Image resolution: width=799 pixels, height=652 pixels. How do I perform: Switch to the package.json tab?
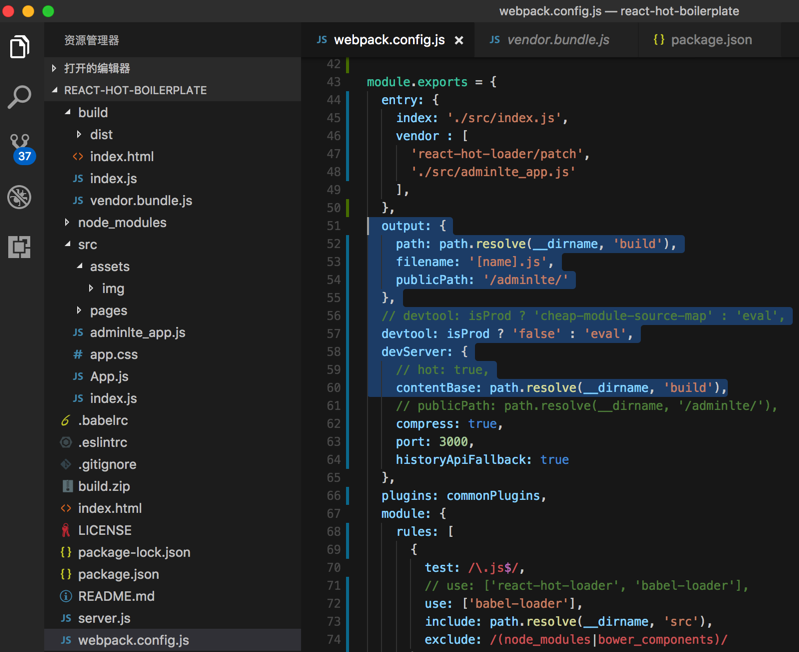pyautogui.click(x=710, y=40)
